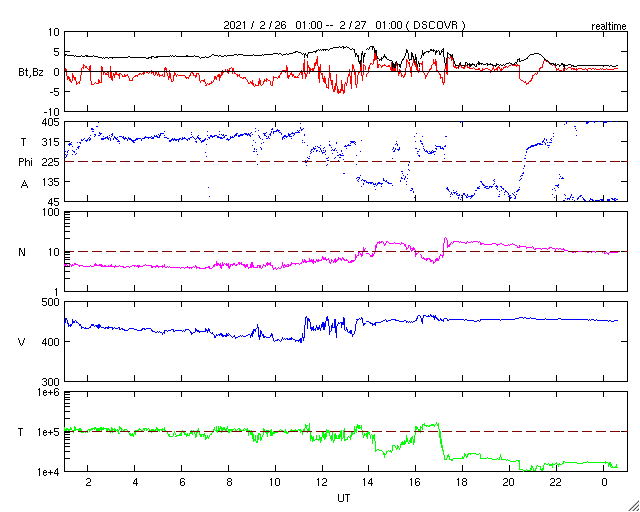Click the 'A' label below Phi
Viewport: 640px width, 512px height.
pos(24,185)
